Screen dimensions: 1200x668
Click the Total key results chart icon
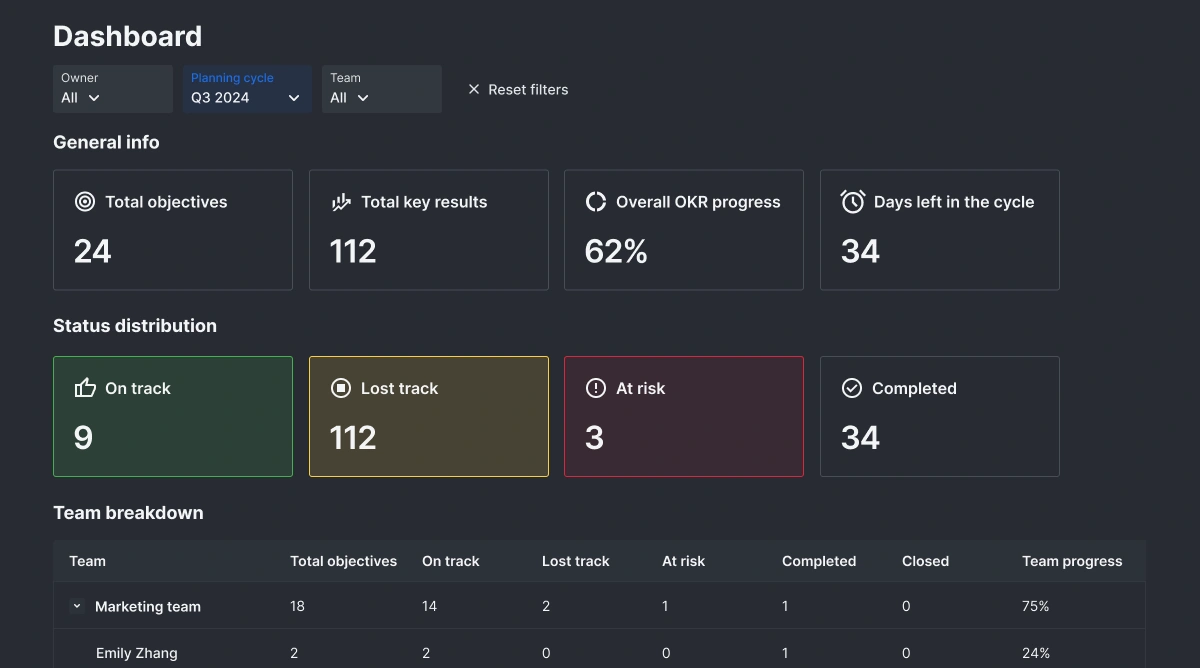click(x=340, y=201)
